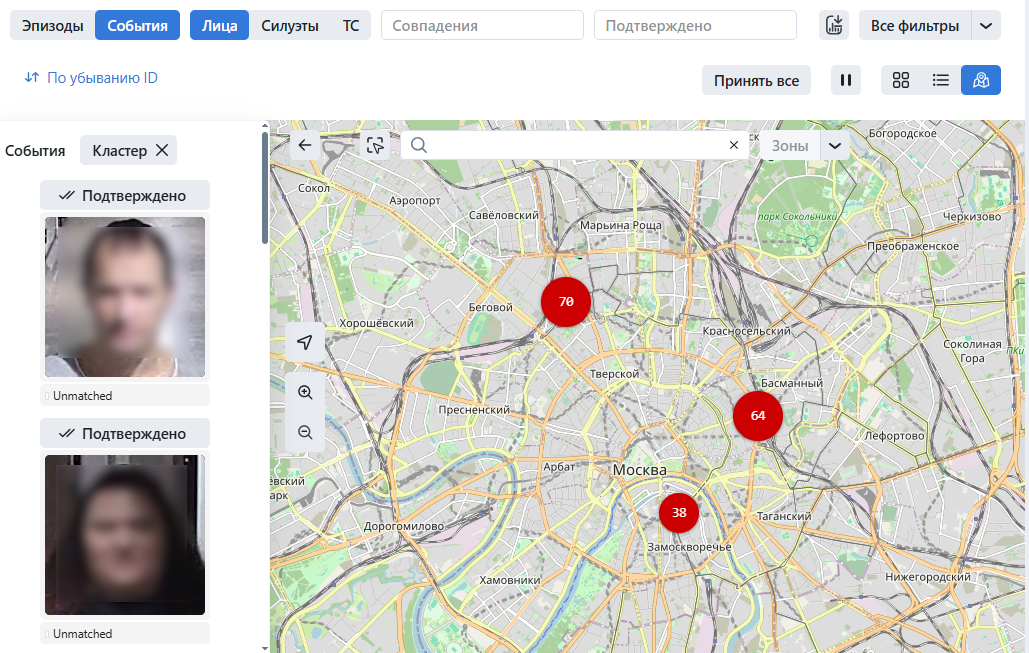The width and height of the screenshot is (1029, 653).
Task: Confirm the first event with Подтверждено
Action: [123, 194]
